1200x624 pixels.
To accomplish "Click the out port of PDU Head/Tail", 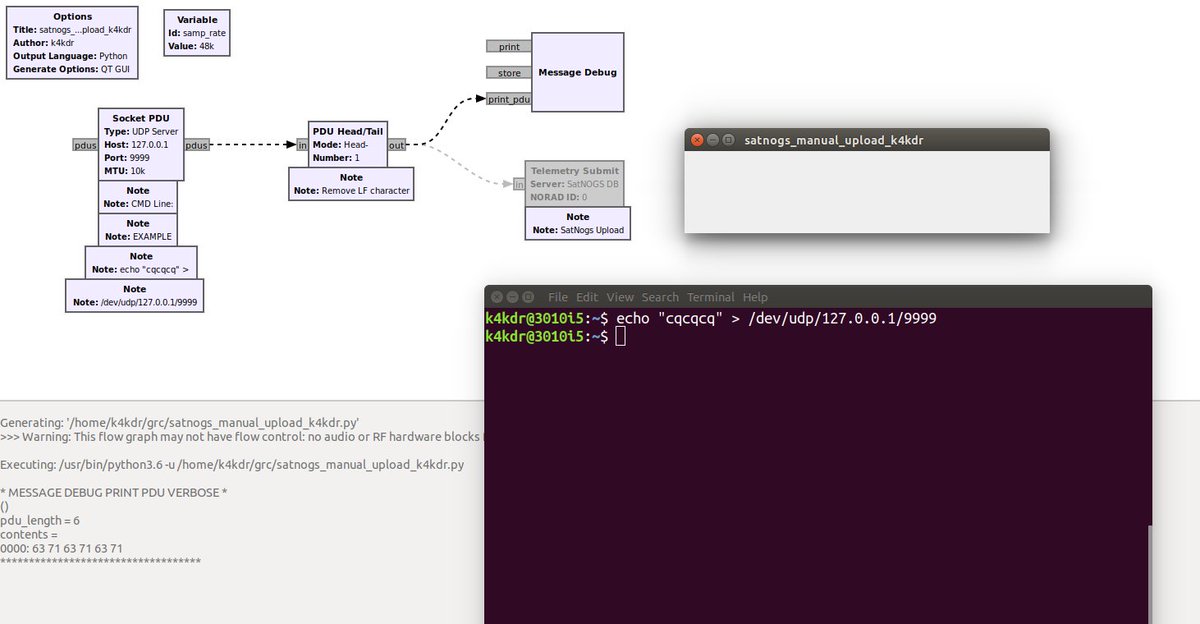I will coord(397,145).
